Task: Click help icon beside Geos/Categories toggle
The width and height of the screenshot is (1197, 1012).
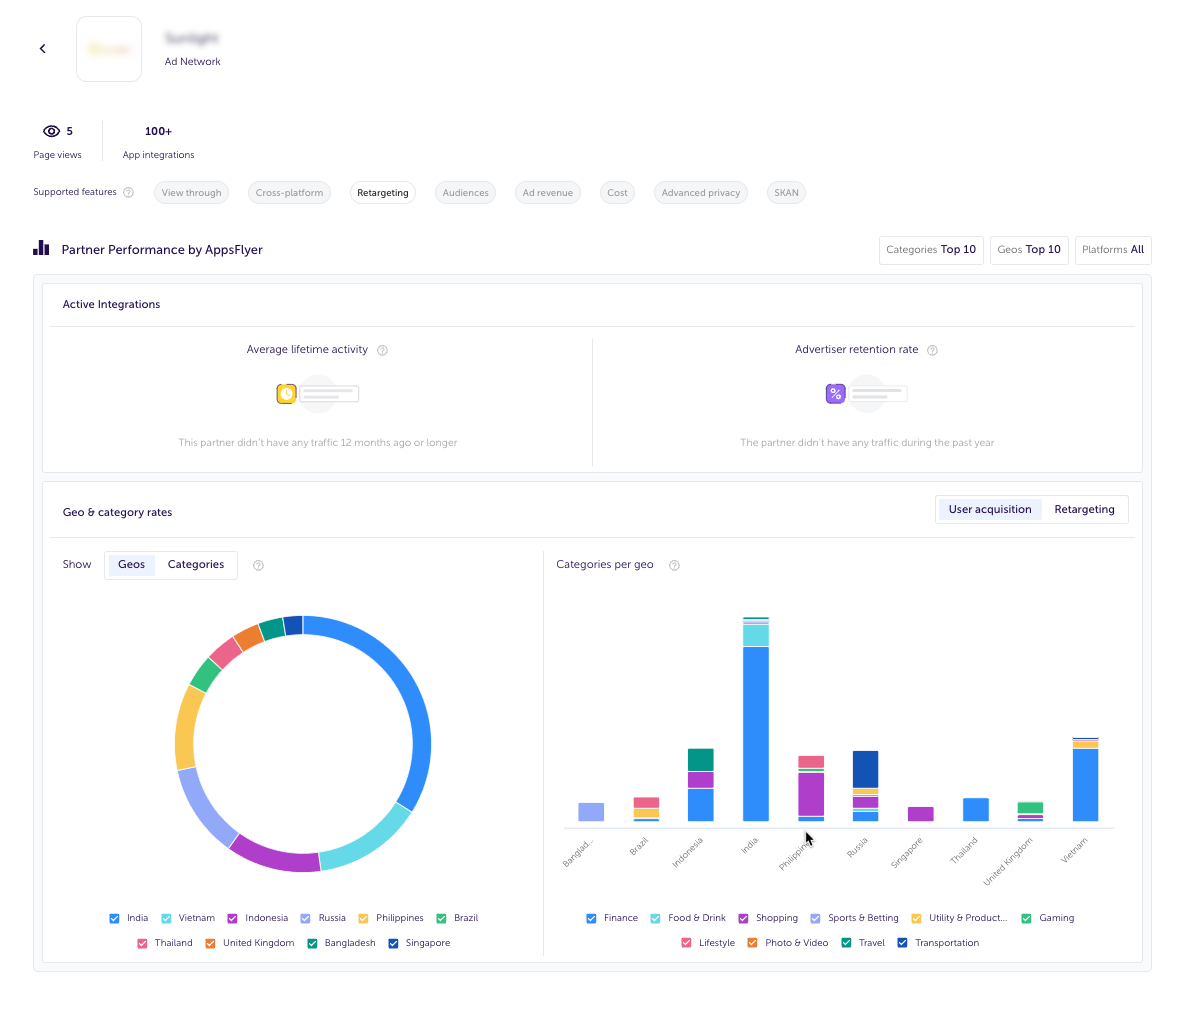Action: pyautogui.click(x=258, y=565)
